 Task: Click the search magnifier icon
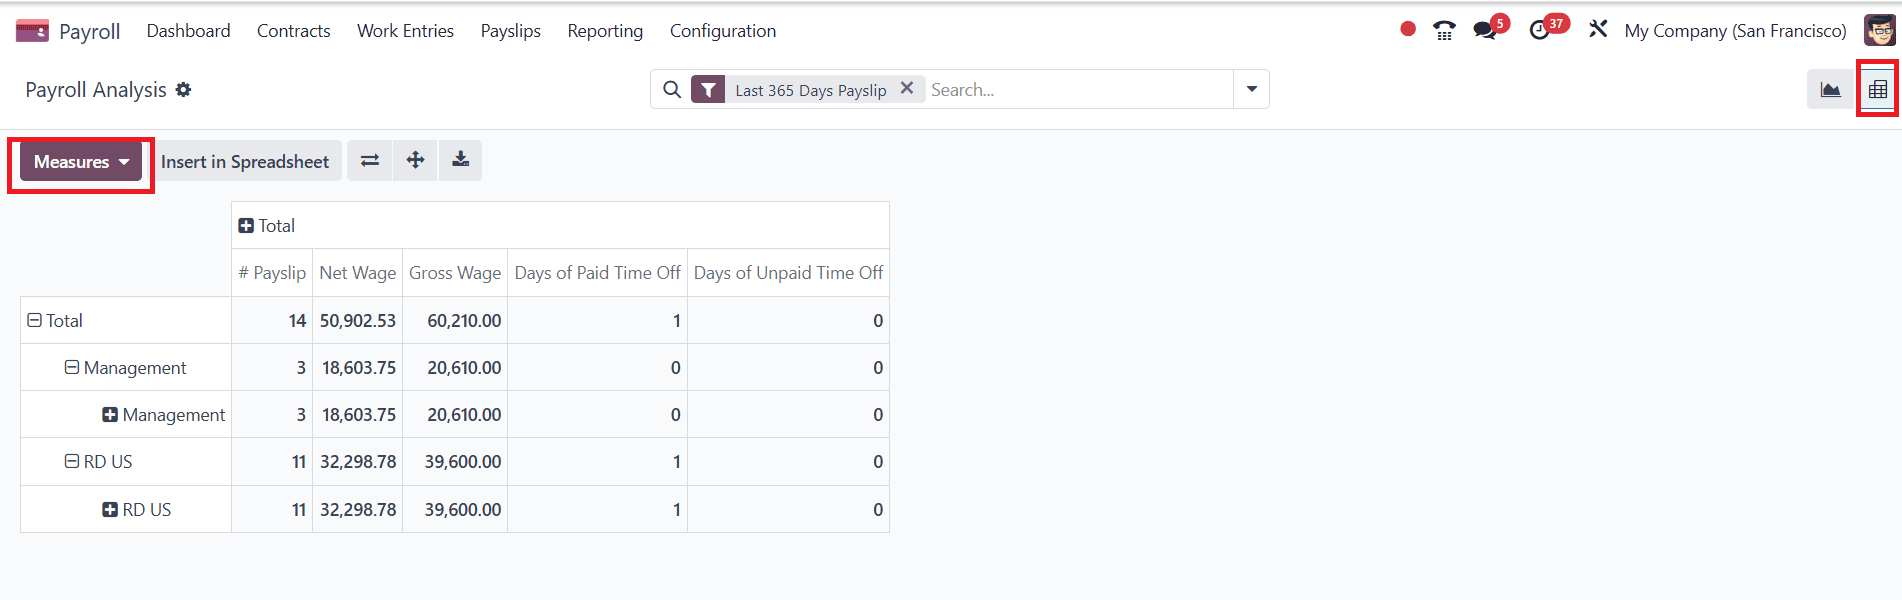pyautogui.click(x=672, y=90)
